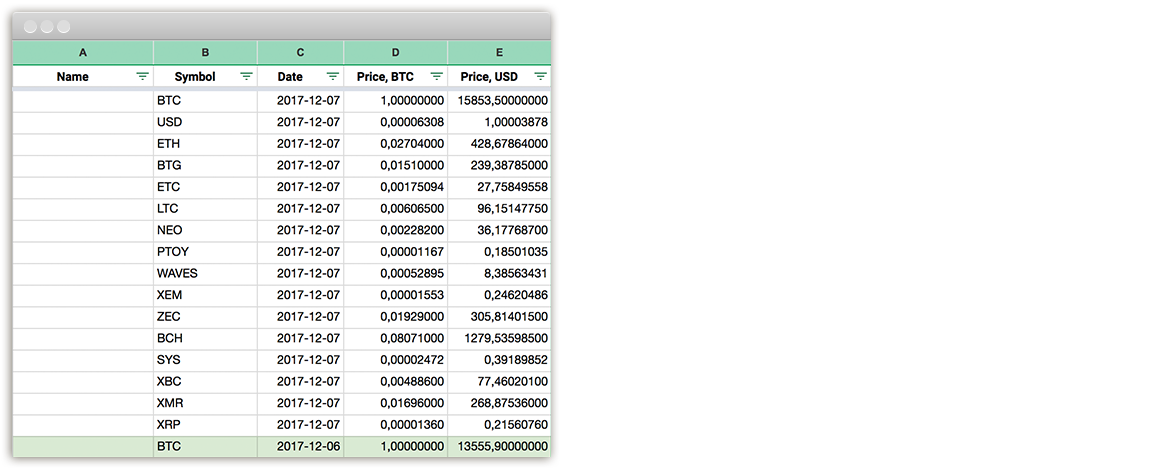Select the 0,02704000 BTC price cell
This screenshot has width=1172, height=473.
[x=395, y=143]
